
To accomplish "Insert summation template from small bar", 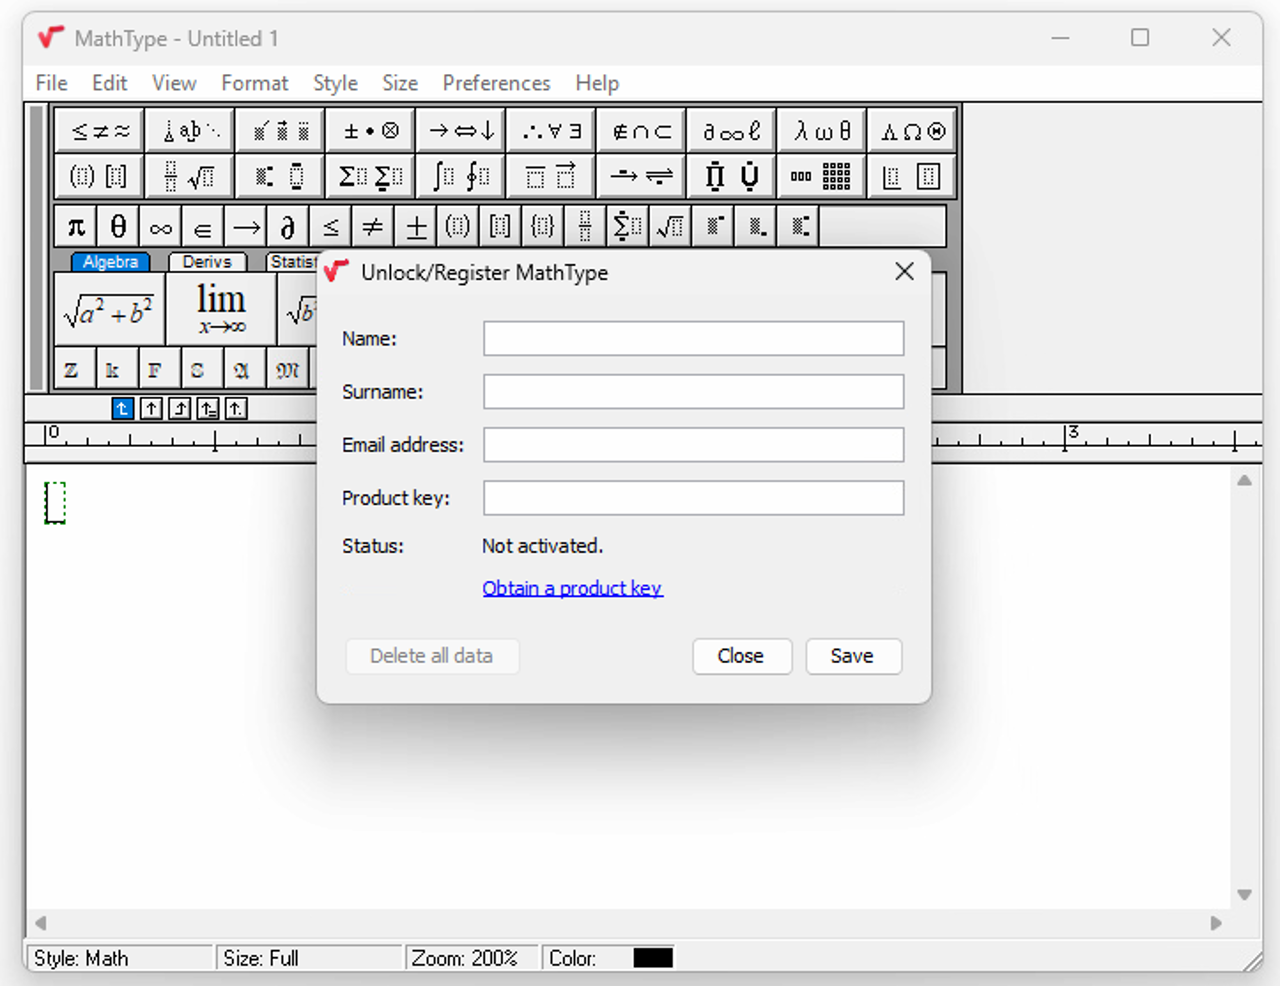I will [x=628, y=227].
